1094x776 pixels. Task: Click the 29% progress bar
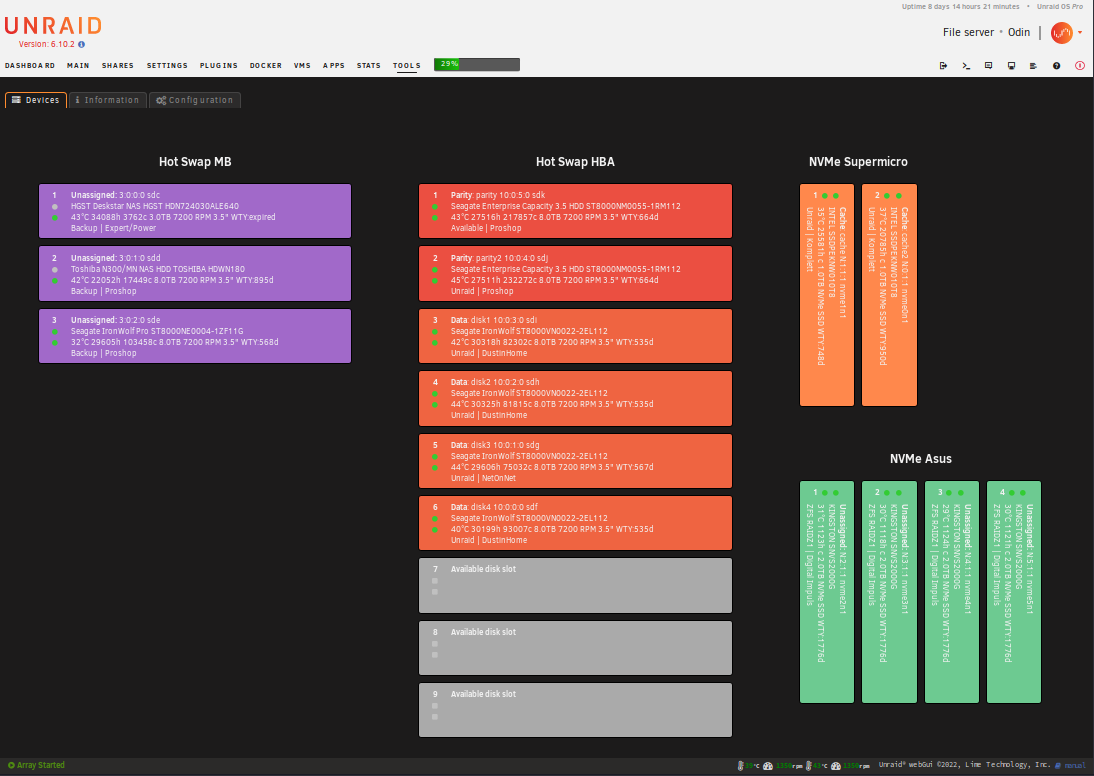476,65
